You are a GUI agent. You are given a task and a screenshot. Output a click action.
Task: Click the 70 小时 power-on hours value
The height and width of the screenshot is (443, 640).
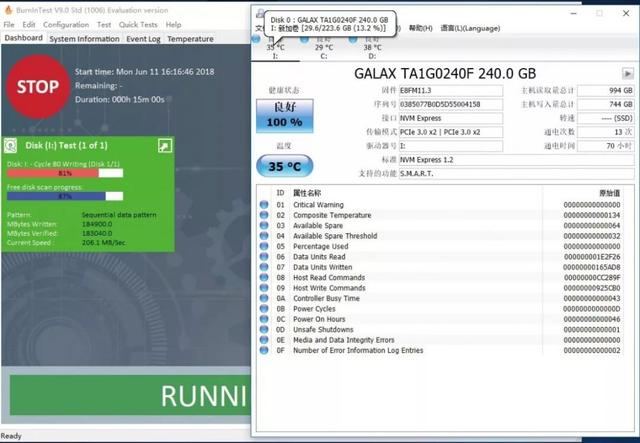pyautogui.click(x=606, y=146)
